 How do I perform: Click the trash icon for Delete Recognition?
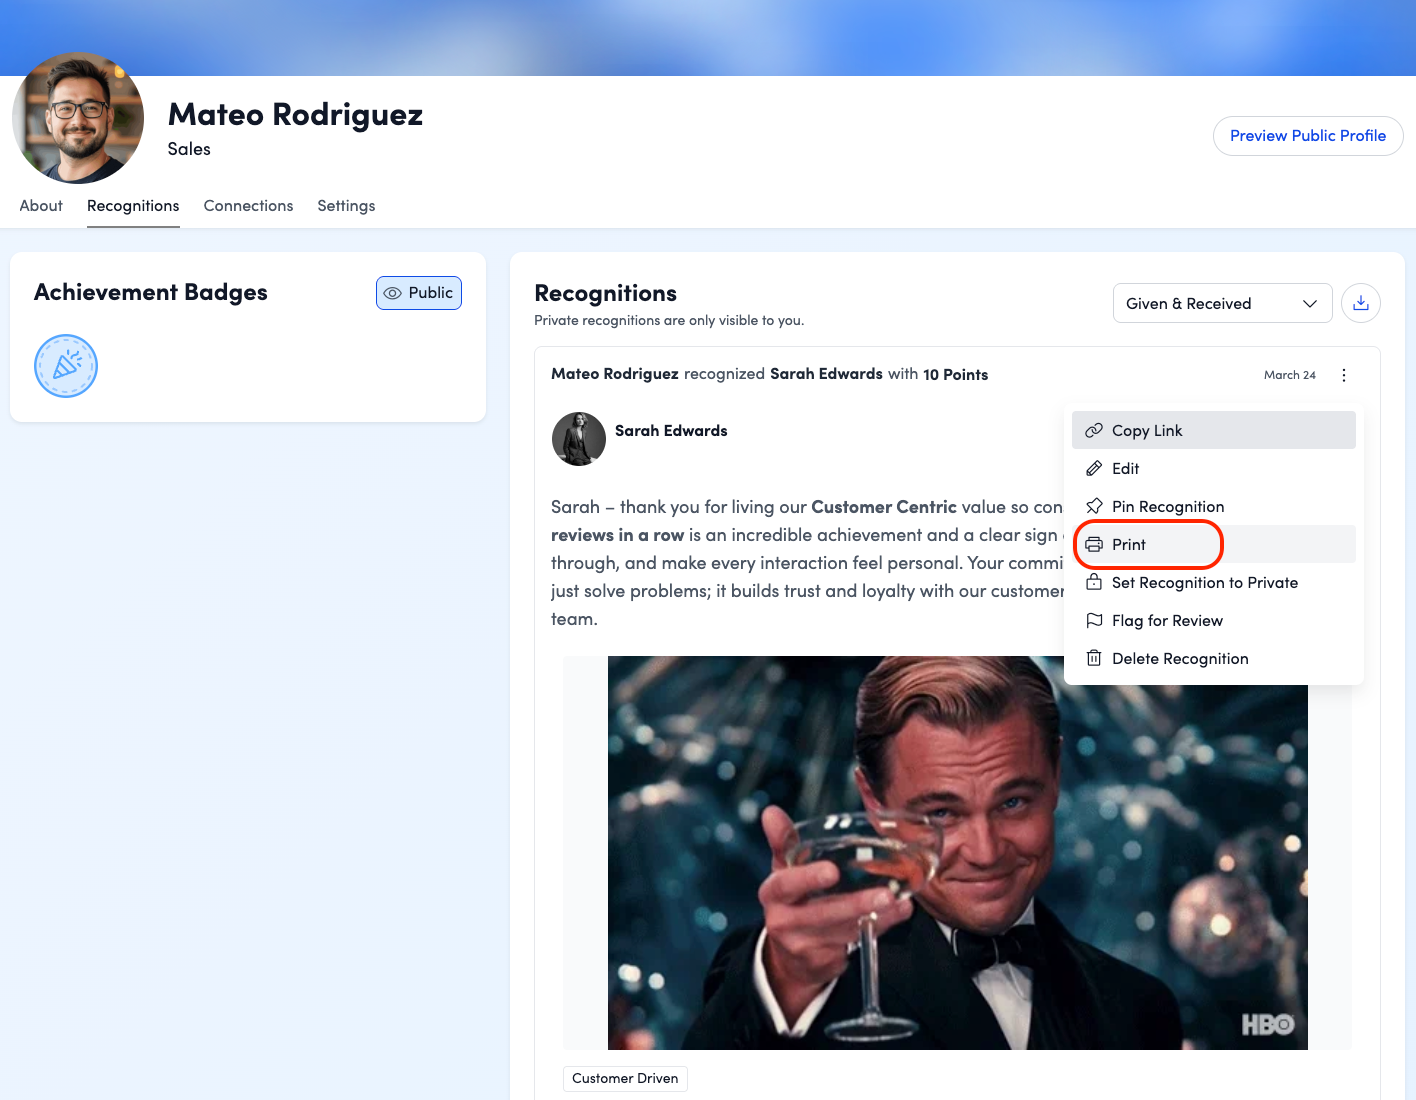click(x=1094, y=658)
